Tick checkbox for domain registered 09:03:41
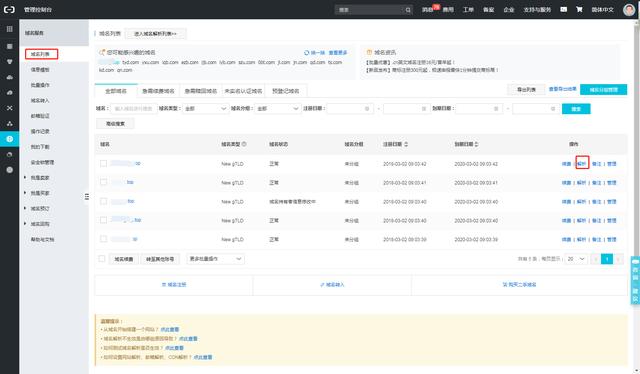This screenshot has height=374, width=640. click(103, 182)
